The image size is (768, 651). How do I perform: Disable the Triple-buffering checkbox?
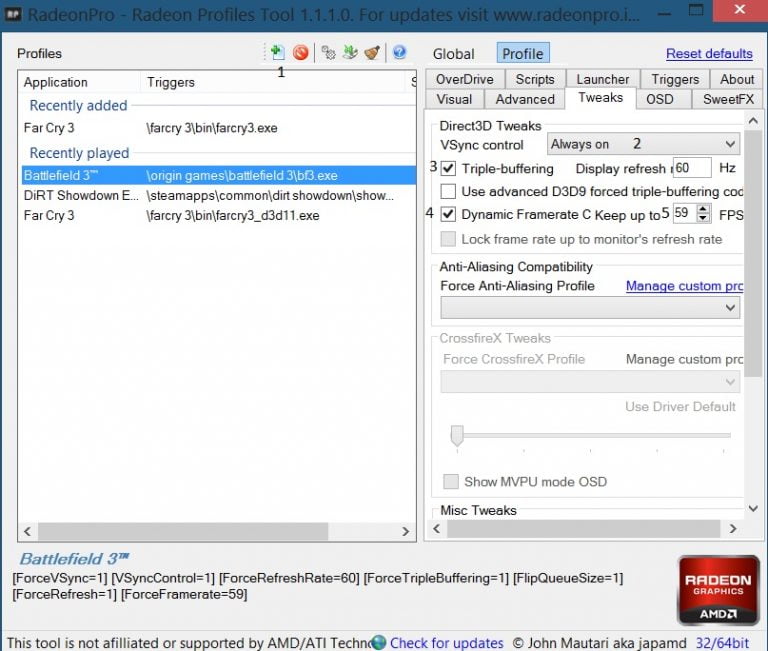pos(448,169)
